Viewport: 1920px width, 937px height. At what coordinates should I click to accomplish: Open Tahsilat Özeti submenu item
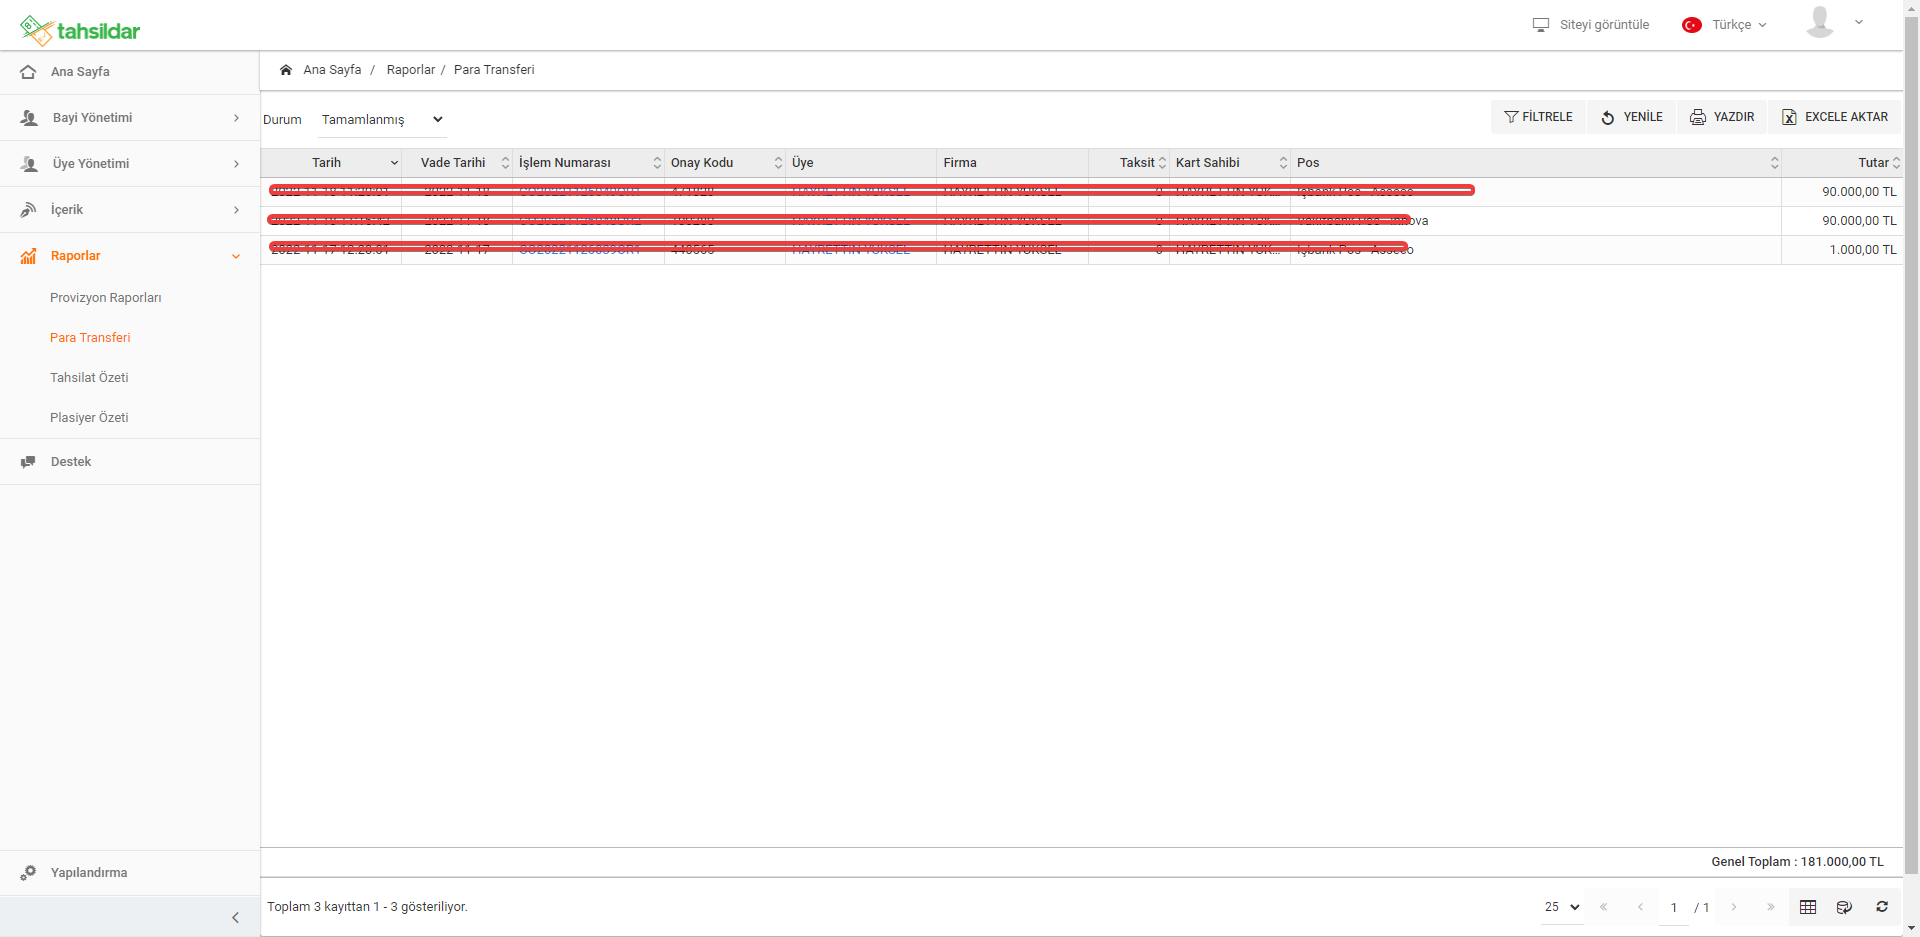pyautogui.click(x=89, y=378)
